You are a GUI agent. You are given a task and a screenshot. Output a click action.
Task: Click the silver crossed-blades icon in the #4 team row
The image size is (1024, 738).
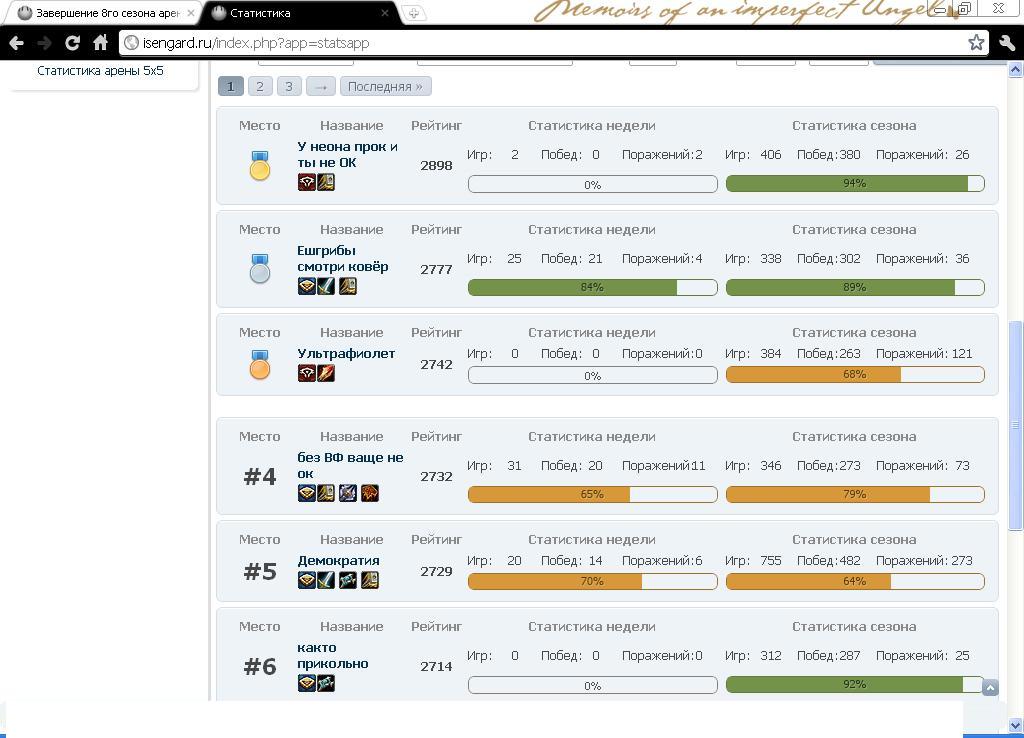coord(348,492)
